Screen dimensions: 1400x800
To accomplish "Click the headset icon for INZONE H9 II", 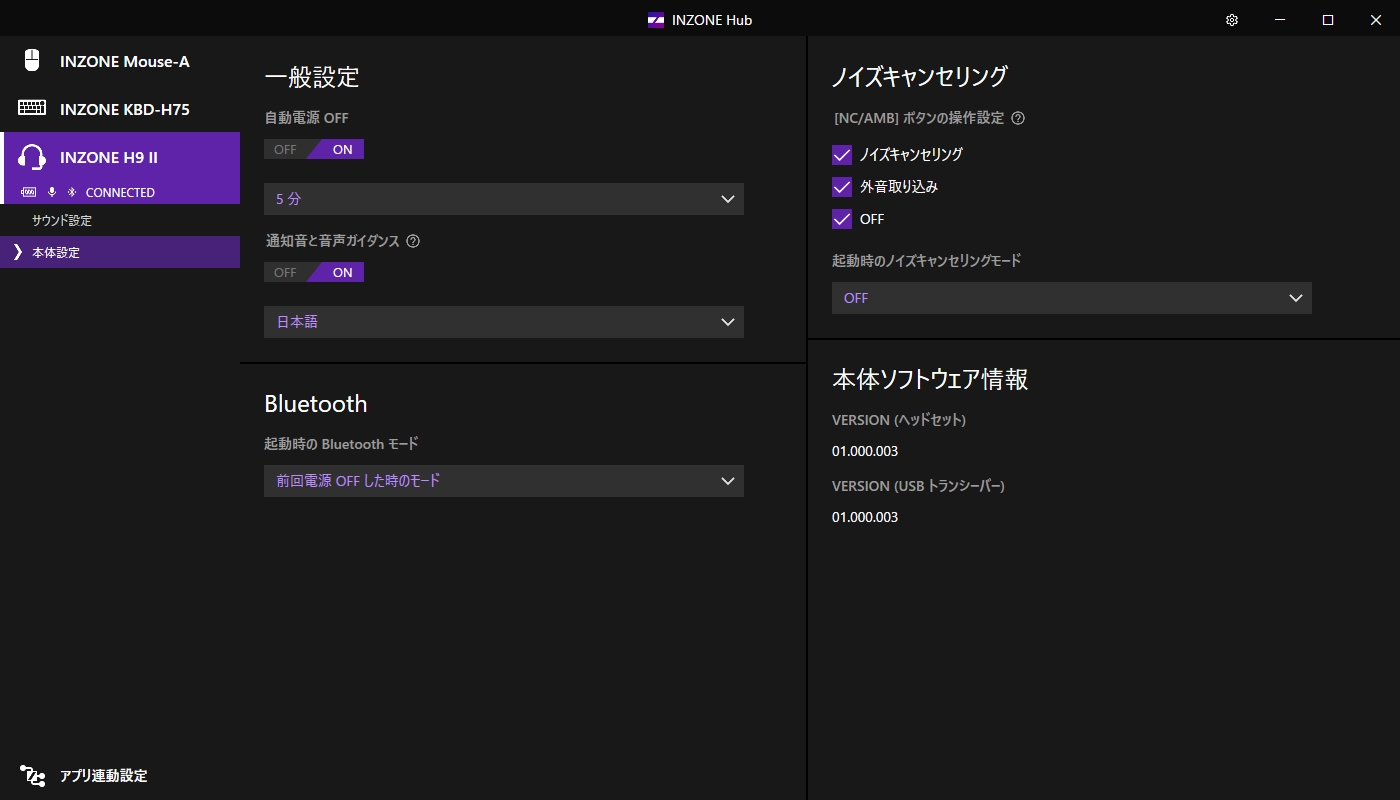I will point(32,157).
